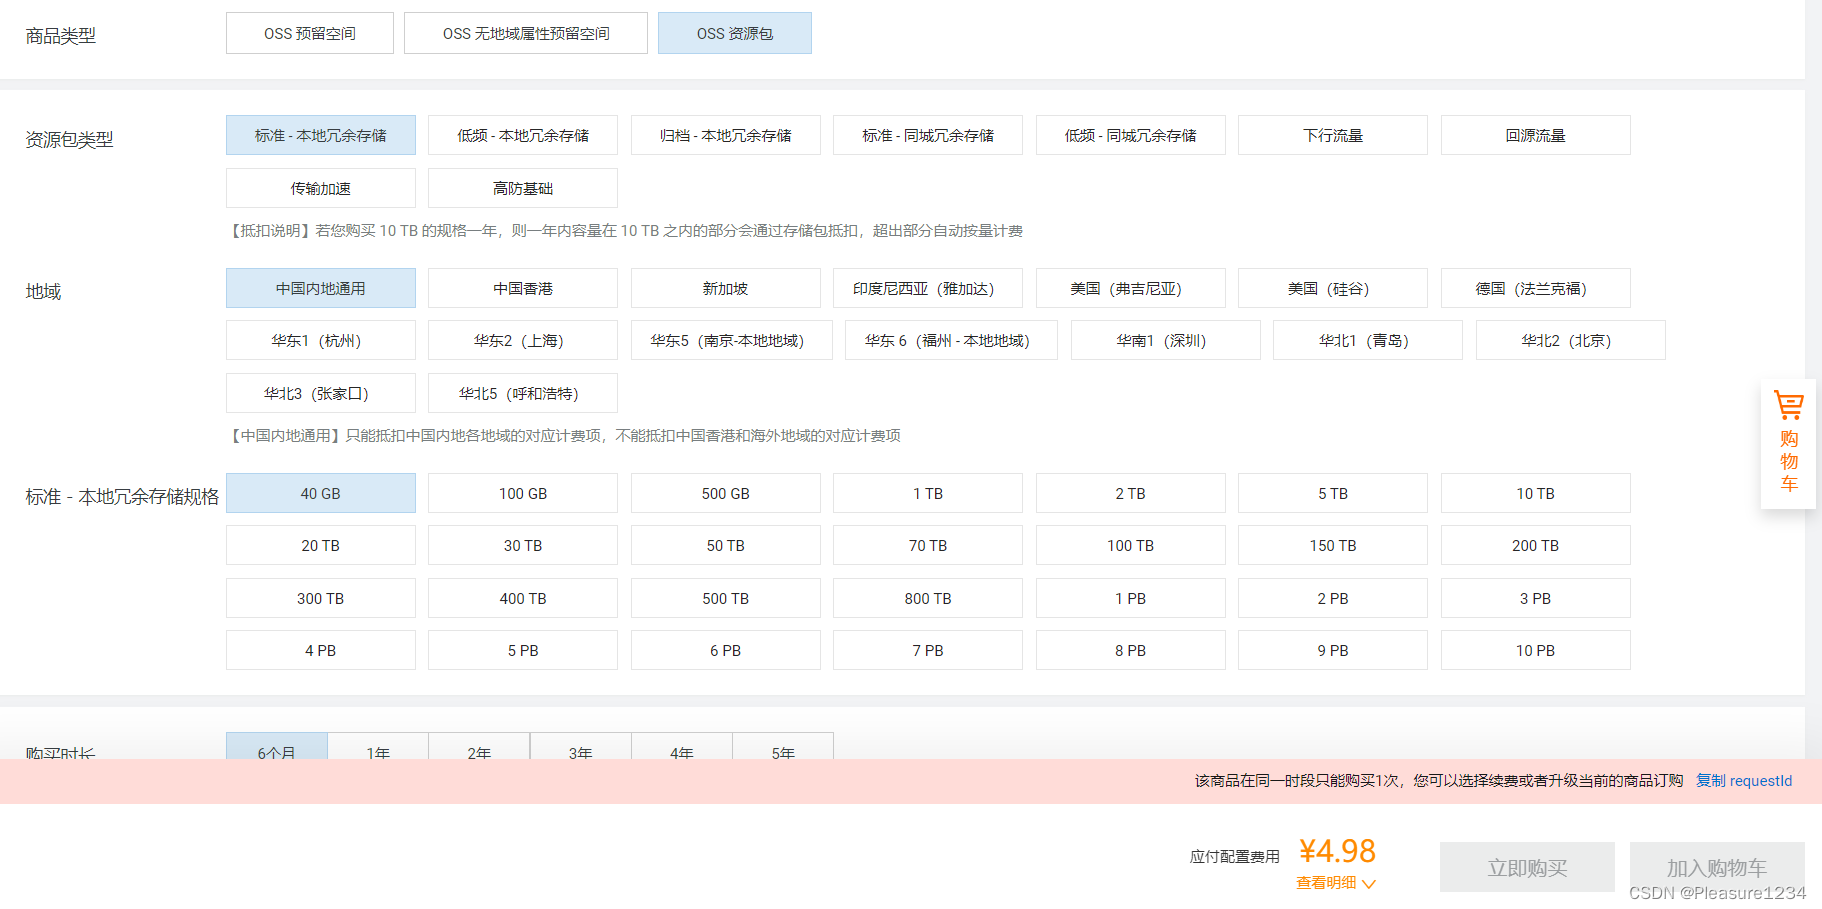Select the 2 TB storage size
Screen dimensions: 1822x909
pyautogui.click(x=1131, y=493)
